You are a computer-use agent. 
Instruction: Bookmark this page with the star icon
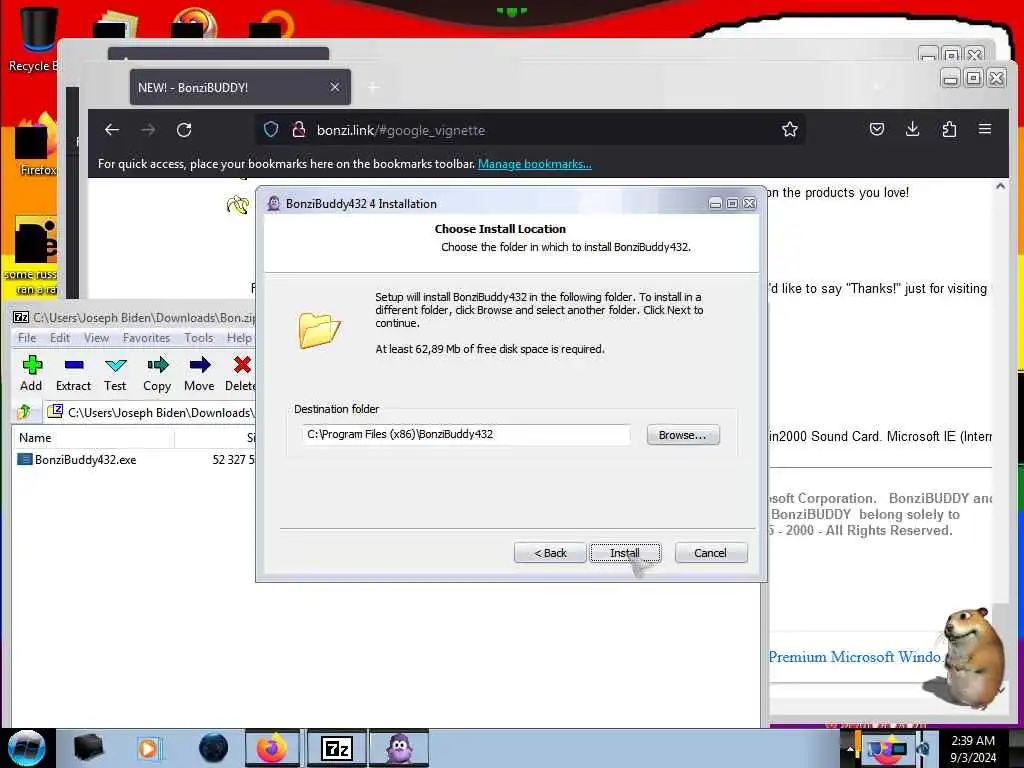point(790,129)
